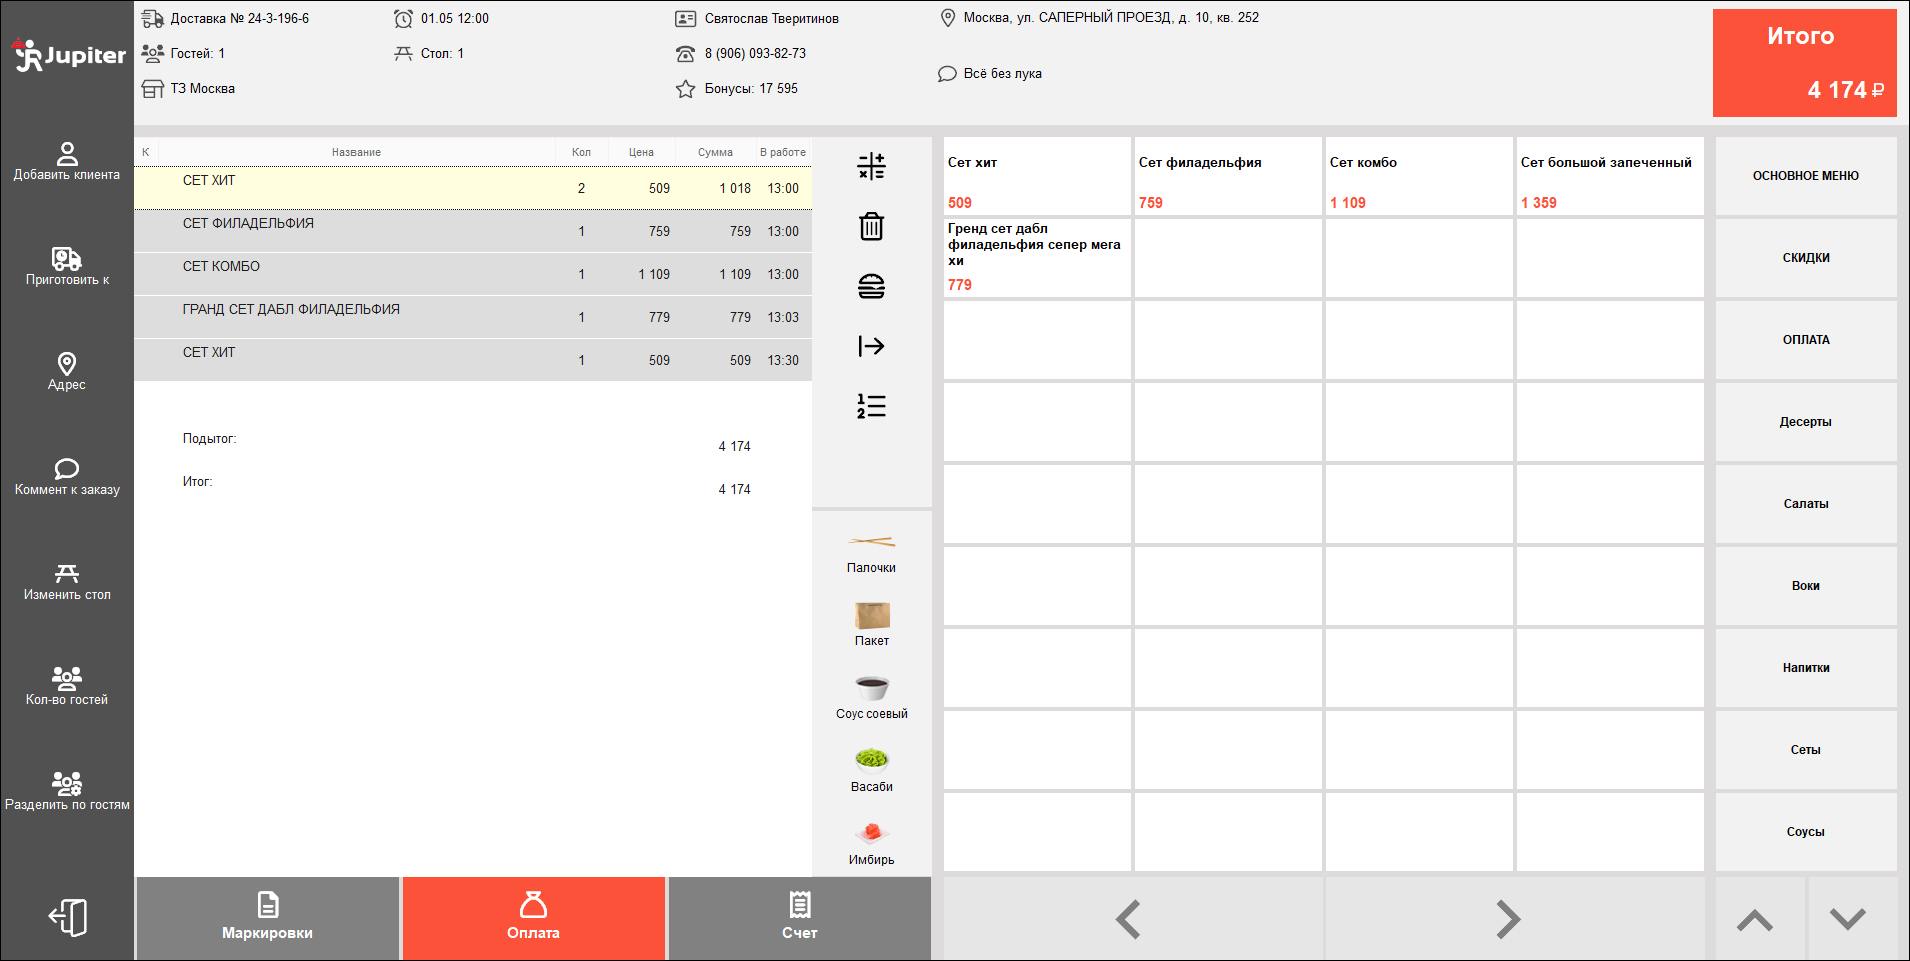
Task: Click the bonuses 17 595 field
Action: 751,88
